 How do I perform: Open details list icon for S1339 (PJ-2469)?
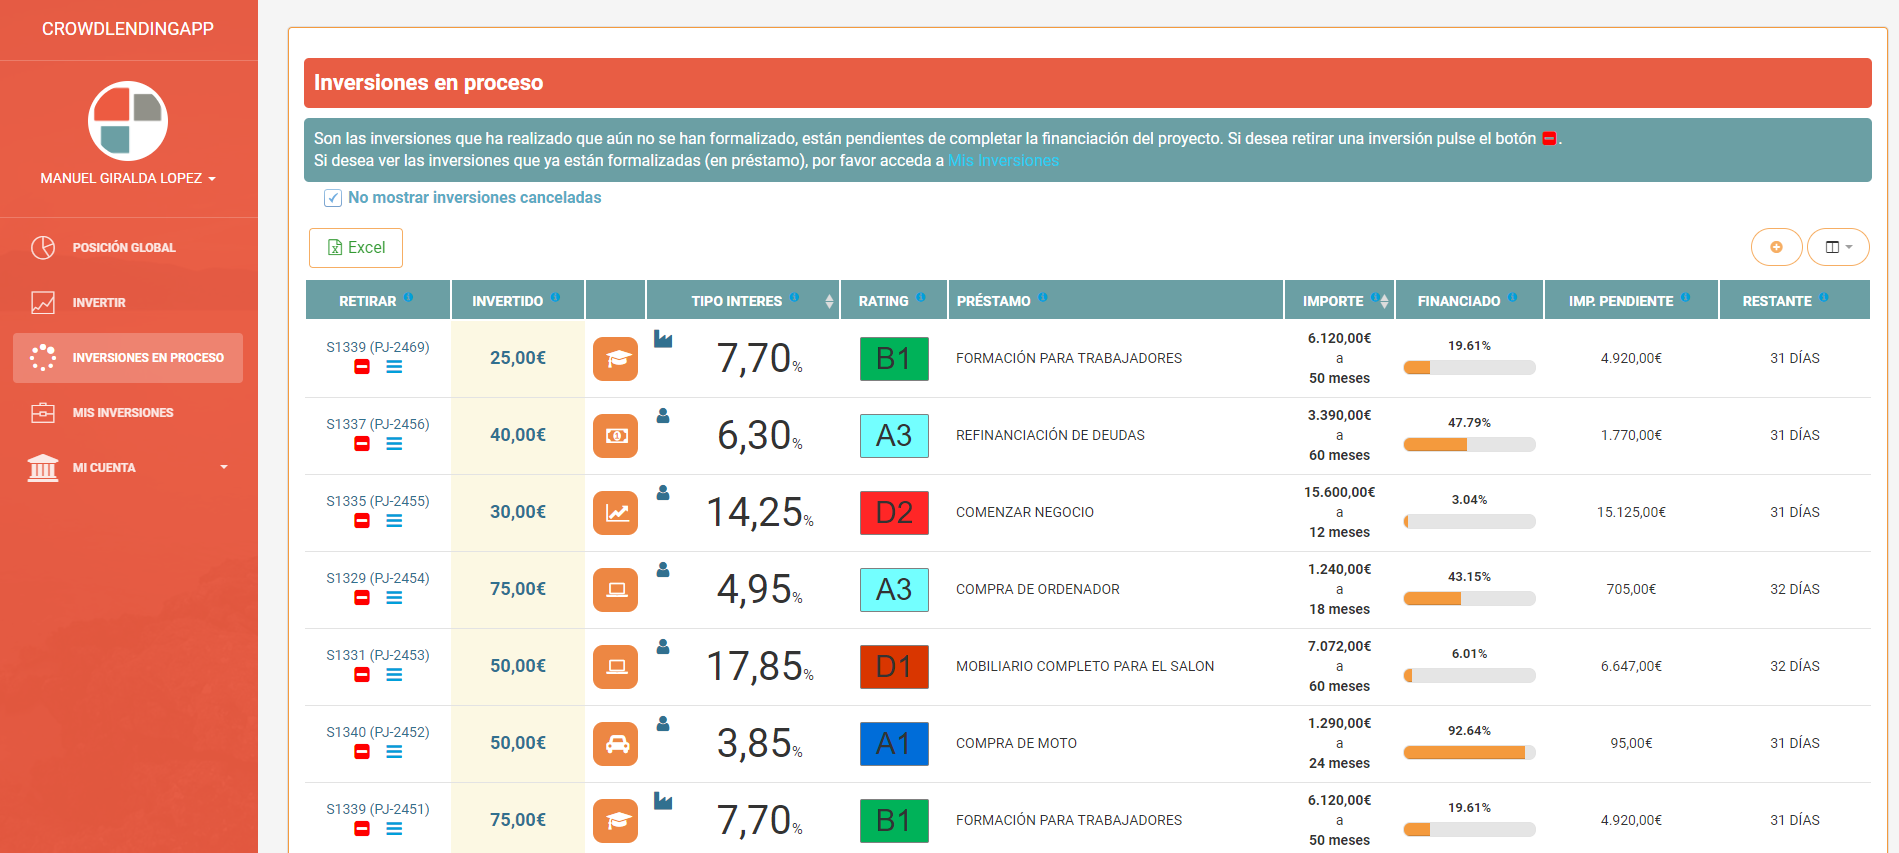click(x=394, y=367)
